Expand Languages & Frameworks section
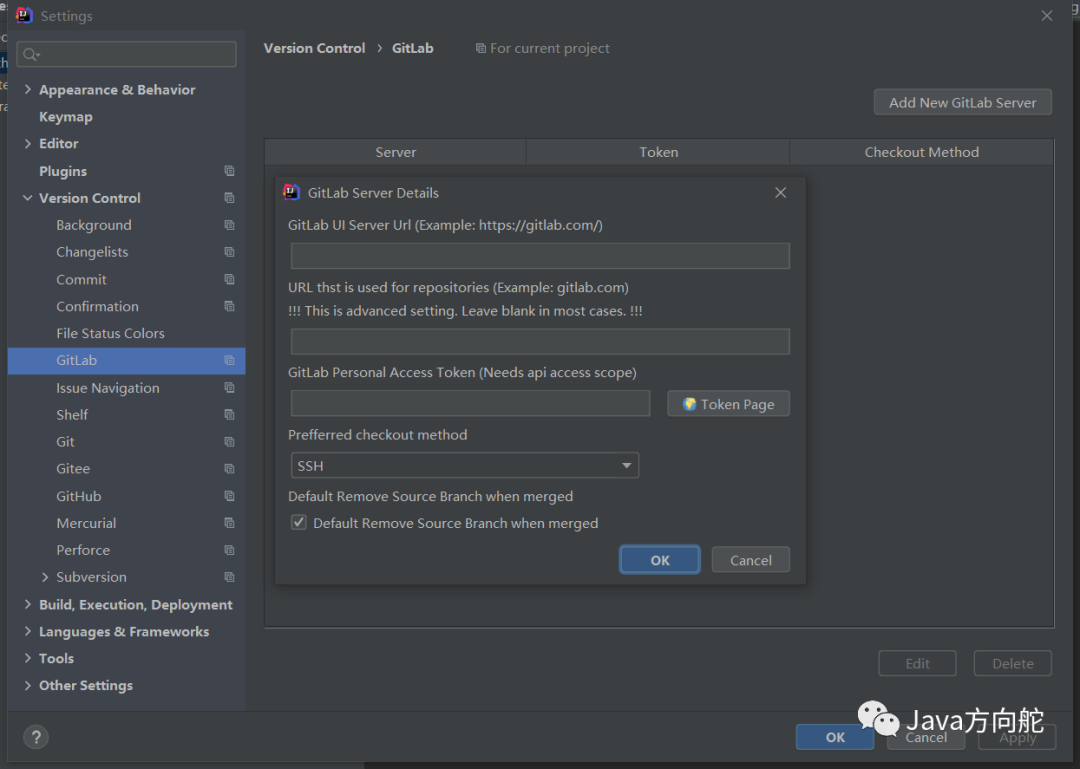Viewport: 1080px width, 769px height. point(28,631)
